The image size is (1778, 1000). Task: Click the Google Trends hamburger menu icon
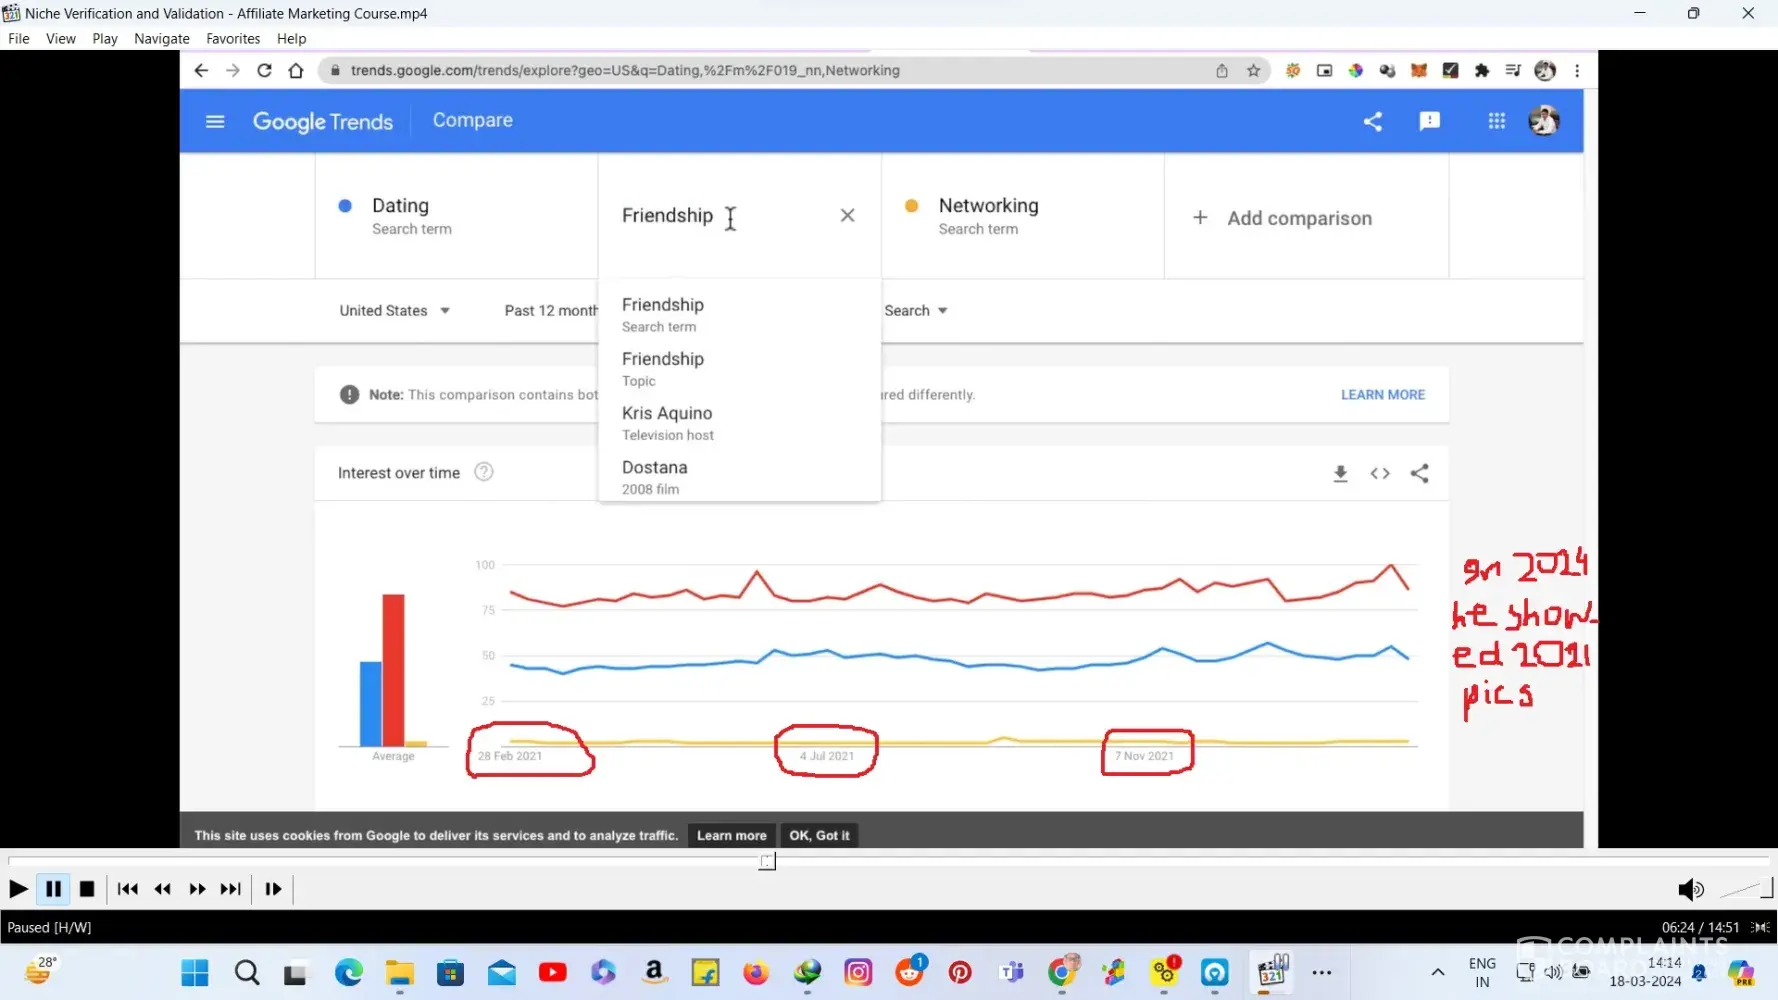pos(215,121)
